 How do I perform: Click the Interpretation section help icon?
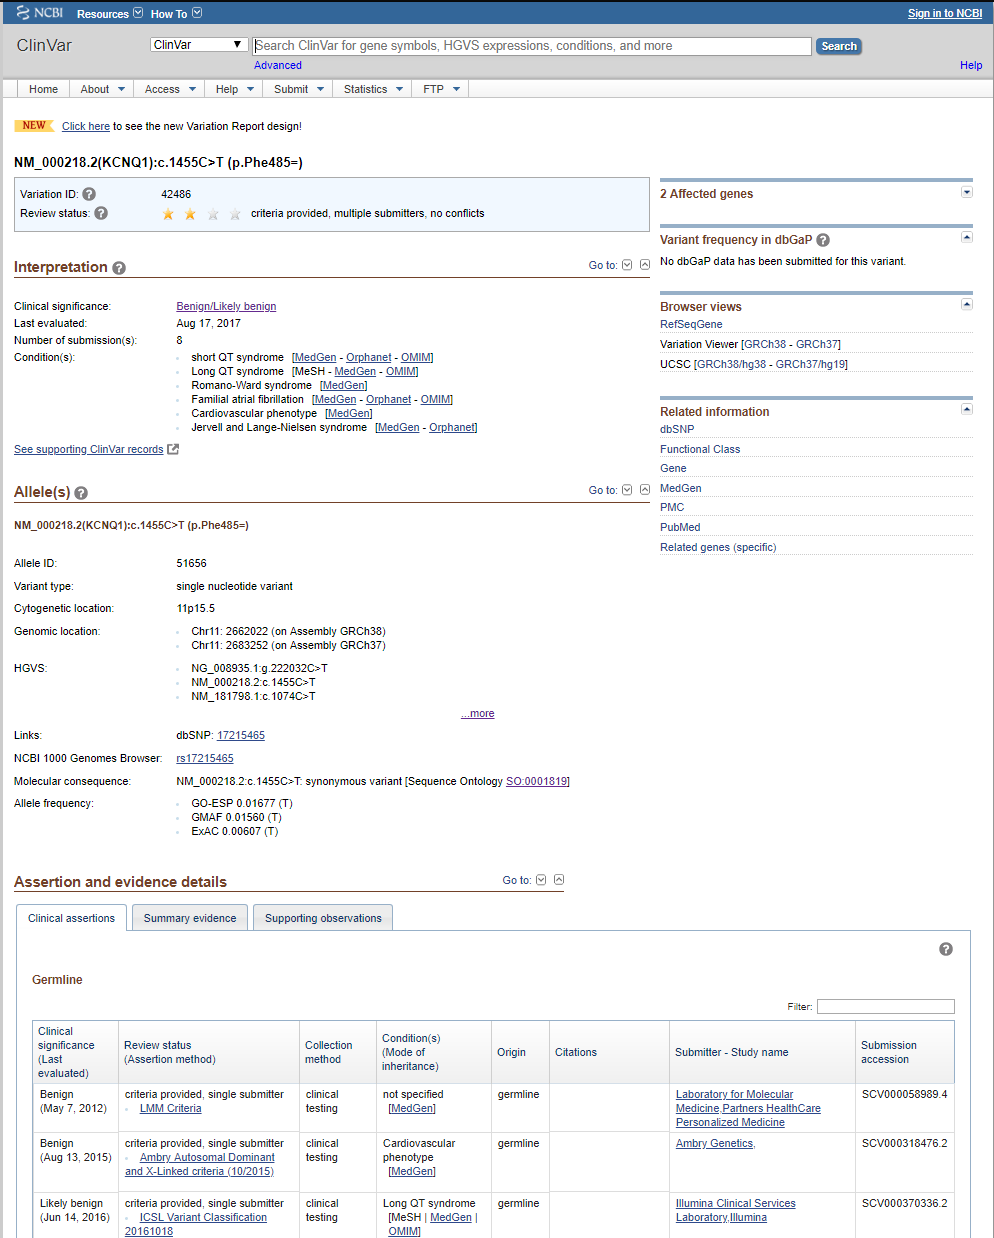point(119,267)
